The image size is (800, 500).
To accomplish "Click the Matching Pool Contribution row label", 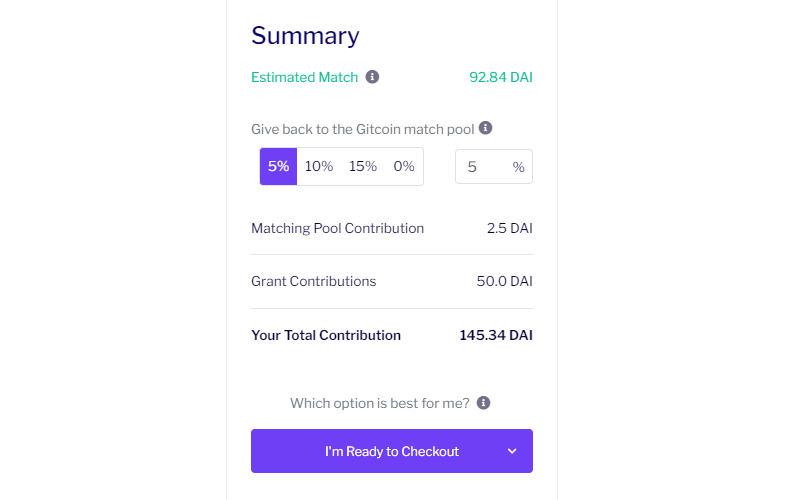I will tap(337, 228).
